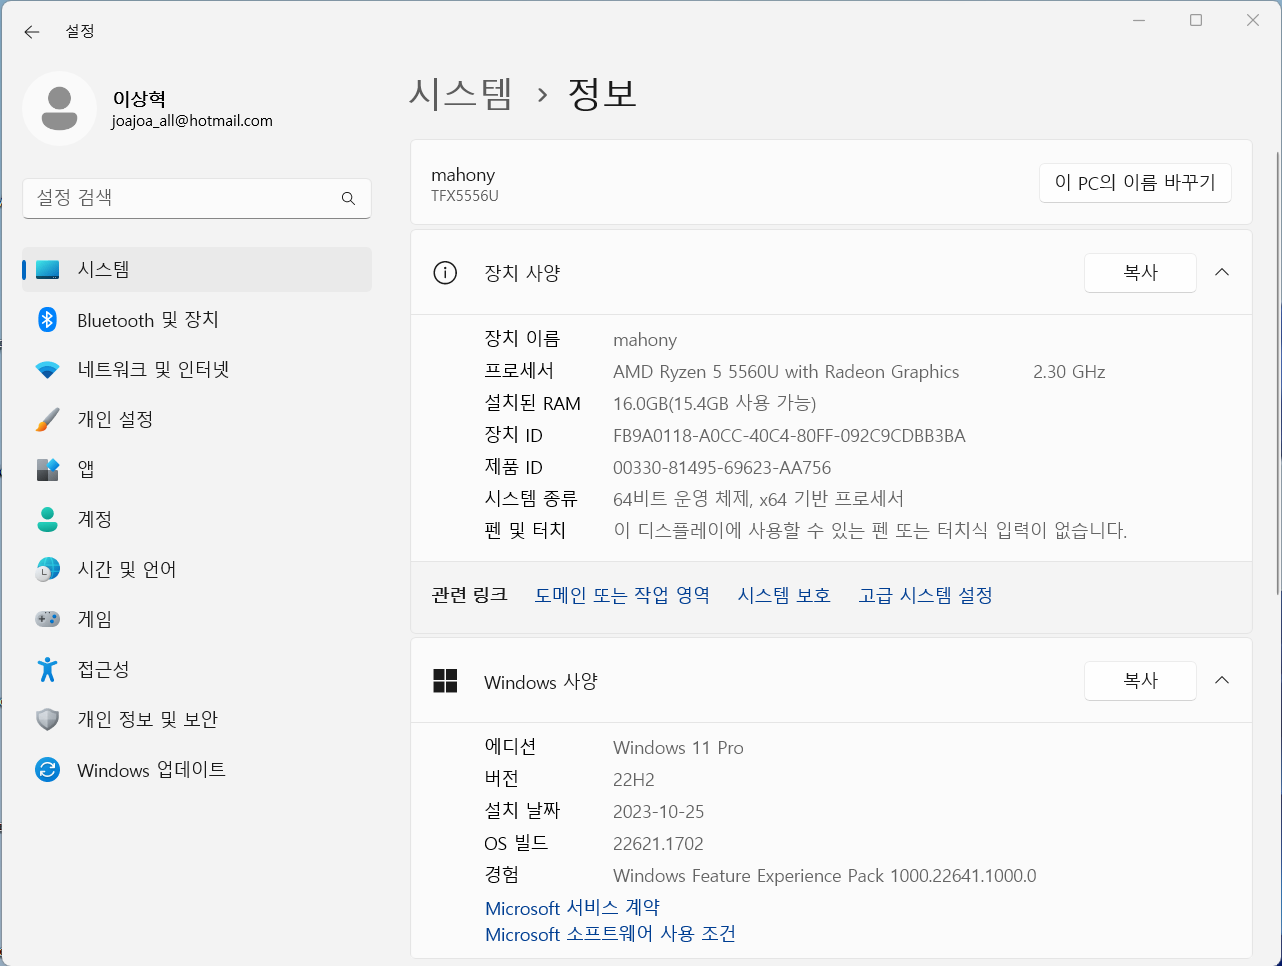
Task: Click the back arrow in title bar
Action: (x=32, y=32)
